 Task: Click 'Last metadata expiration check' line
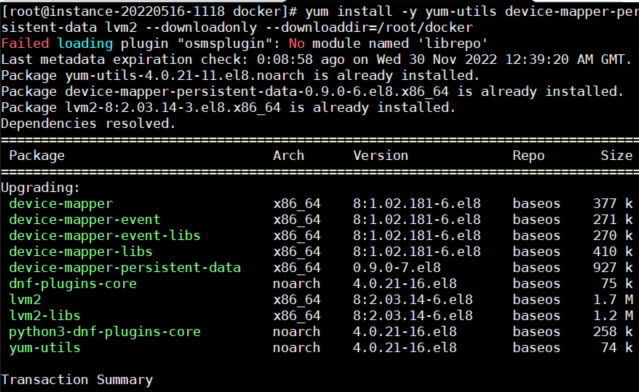317,59
